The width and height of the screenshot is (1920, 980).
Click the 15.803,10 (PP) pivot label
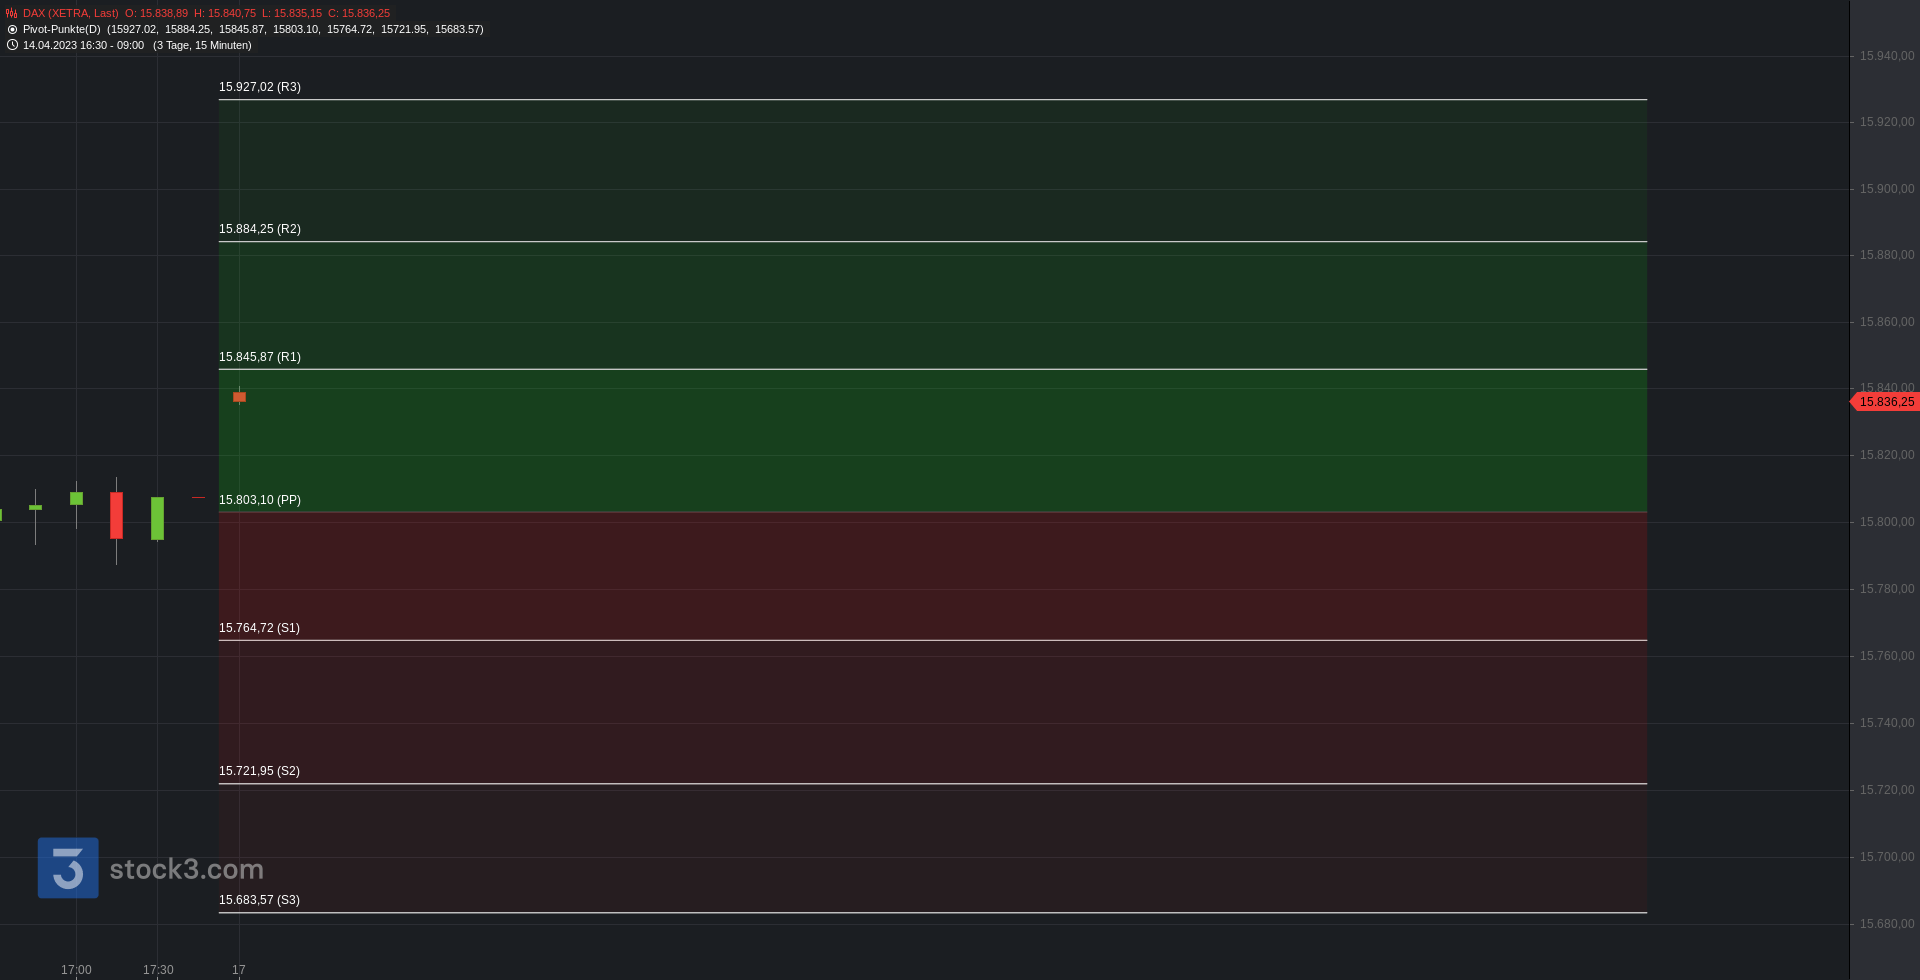coord(260,500)
